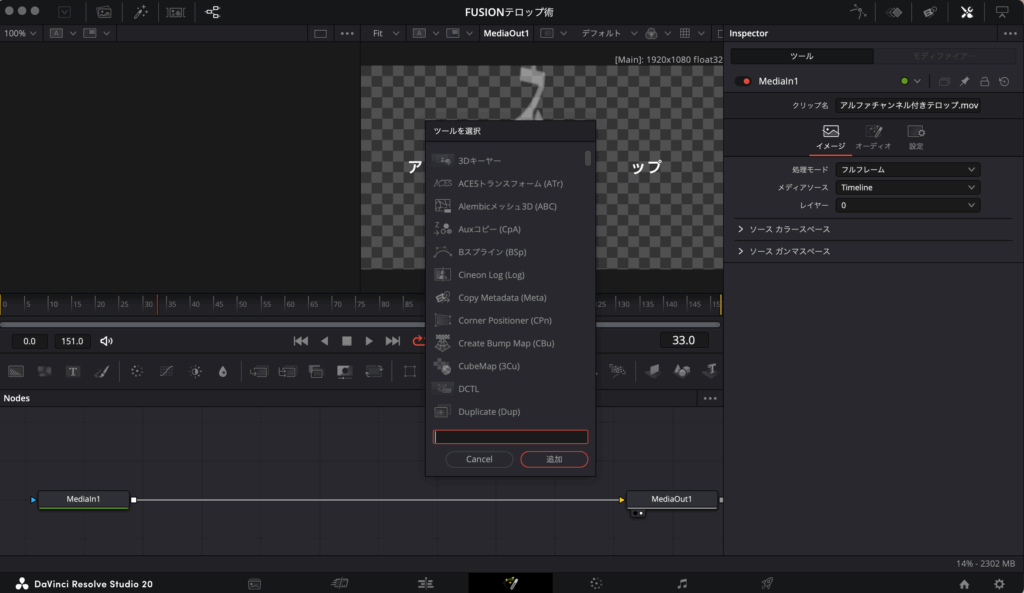The height and width of the screenshot is (593, 1024).
Task: Open the Fusion page in bottom bar
Action: (x=511, y=583)
